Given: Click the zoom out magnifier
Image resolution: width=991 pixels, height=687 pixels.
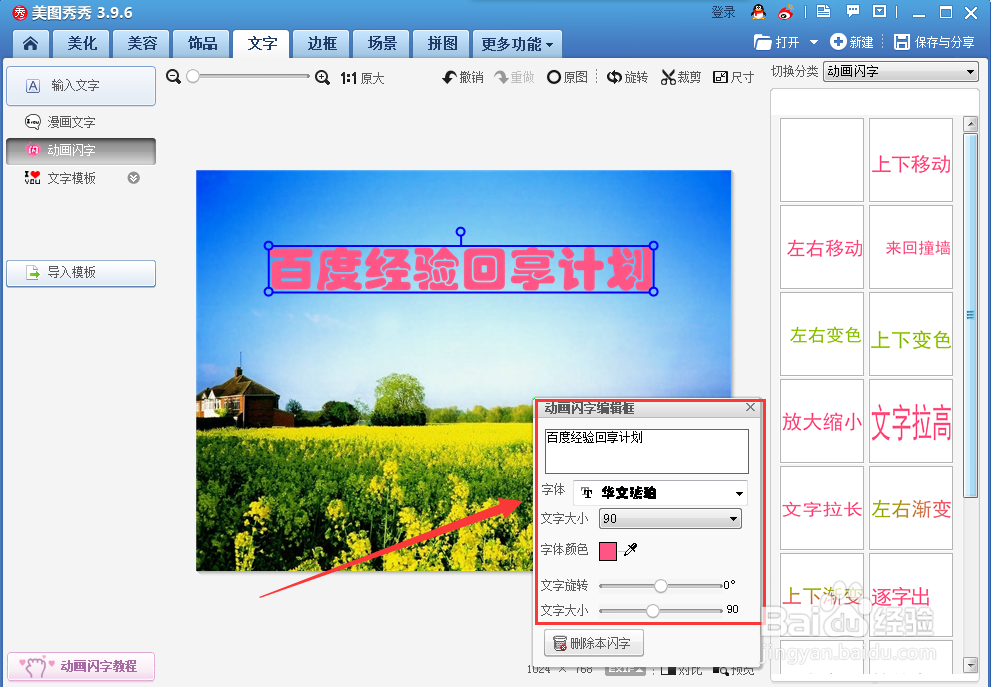Looking at the screenshot, I should click(x=173, y=76).
